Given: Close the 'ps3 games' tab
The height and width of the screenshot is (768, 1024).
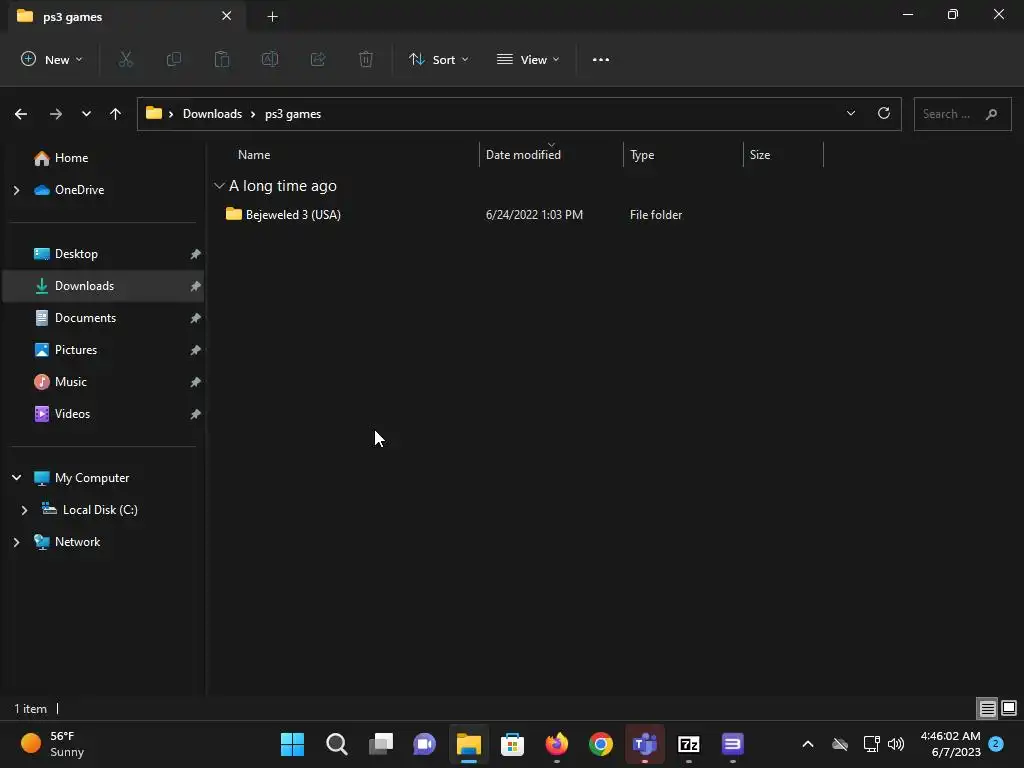Looking at the screenshot, I should click(x=227, y=16).
